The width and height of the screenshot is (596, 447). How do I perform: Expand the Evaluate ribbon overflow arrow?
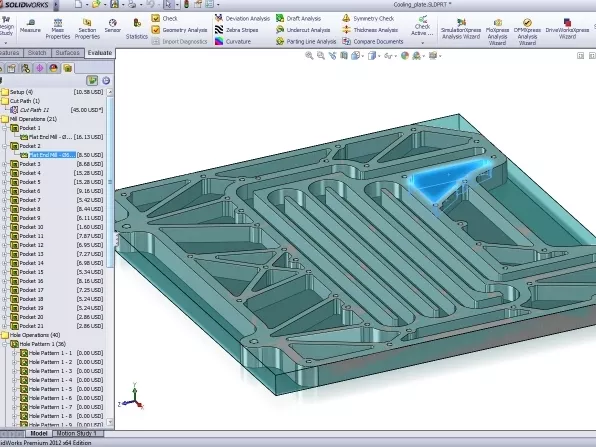point(422,43)
